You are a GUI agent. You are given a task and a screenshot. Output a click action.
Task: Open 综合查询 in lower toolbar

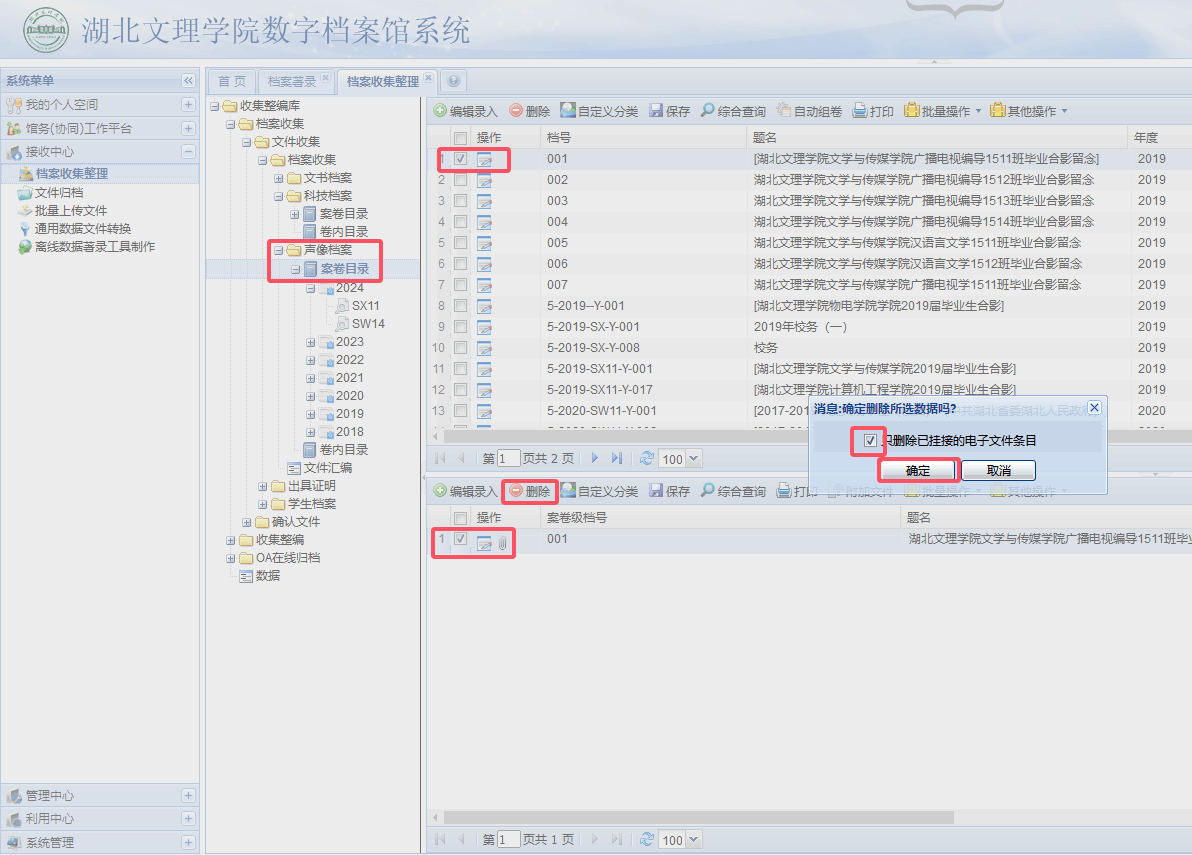[733, 491]
